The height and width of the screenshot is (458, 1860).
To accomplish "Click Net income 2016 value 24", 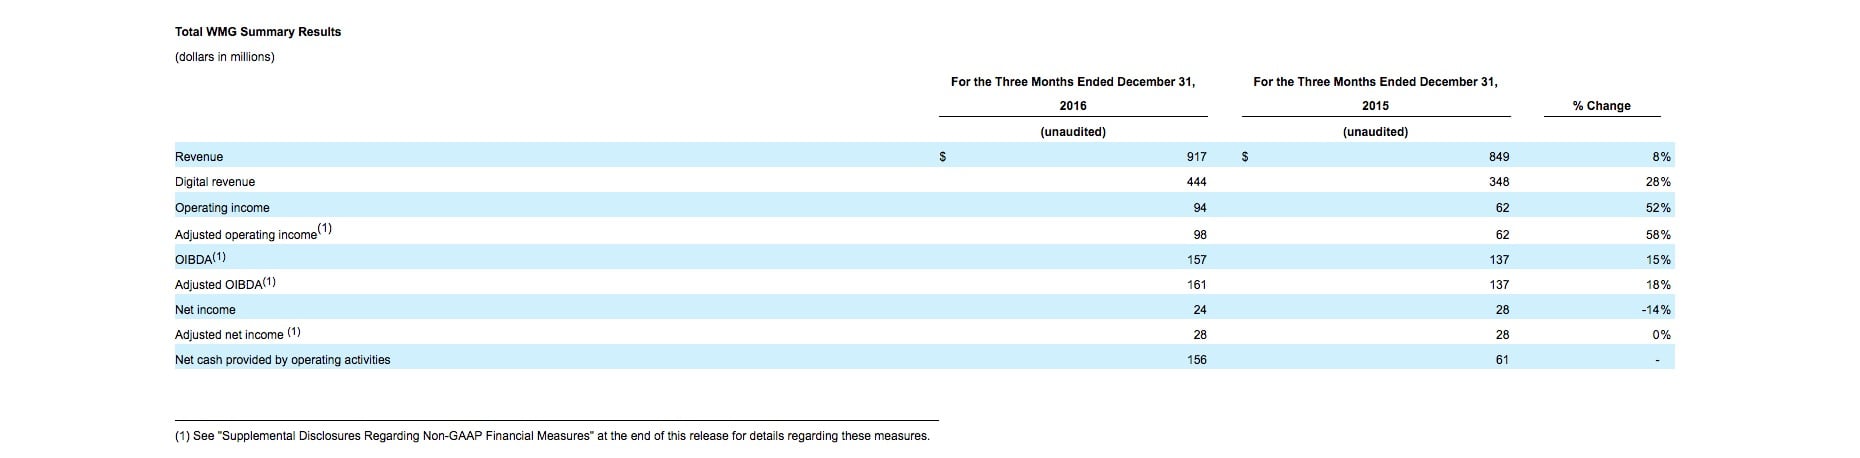I will pos(1200,310).
